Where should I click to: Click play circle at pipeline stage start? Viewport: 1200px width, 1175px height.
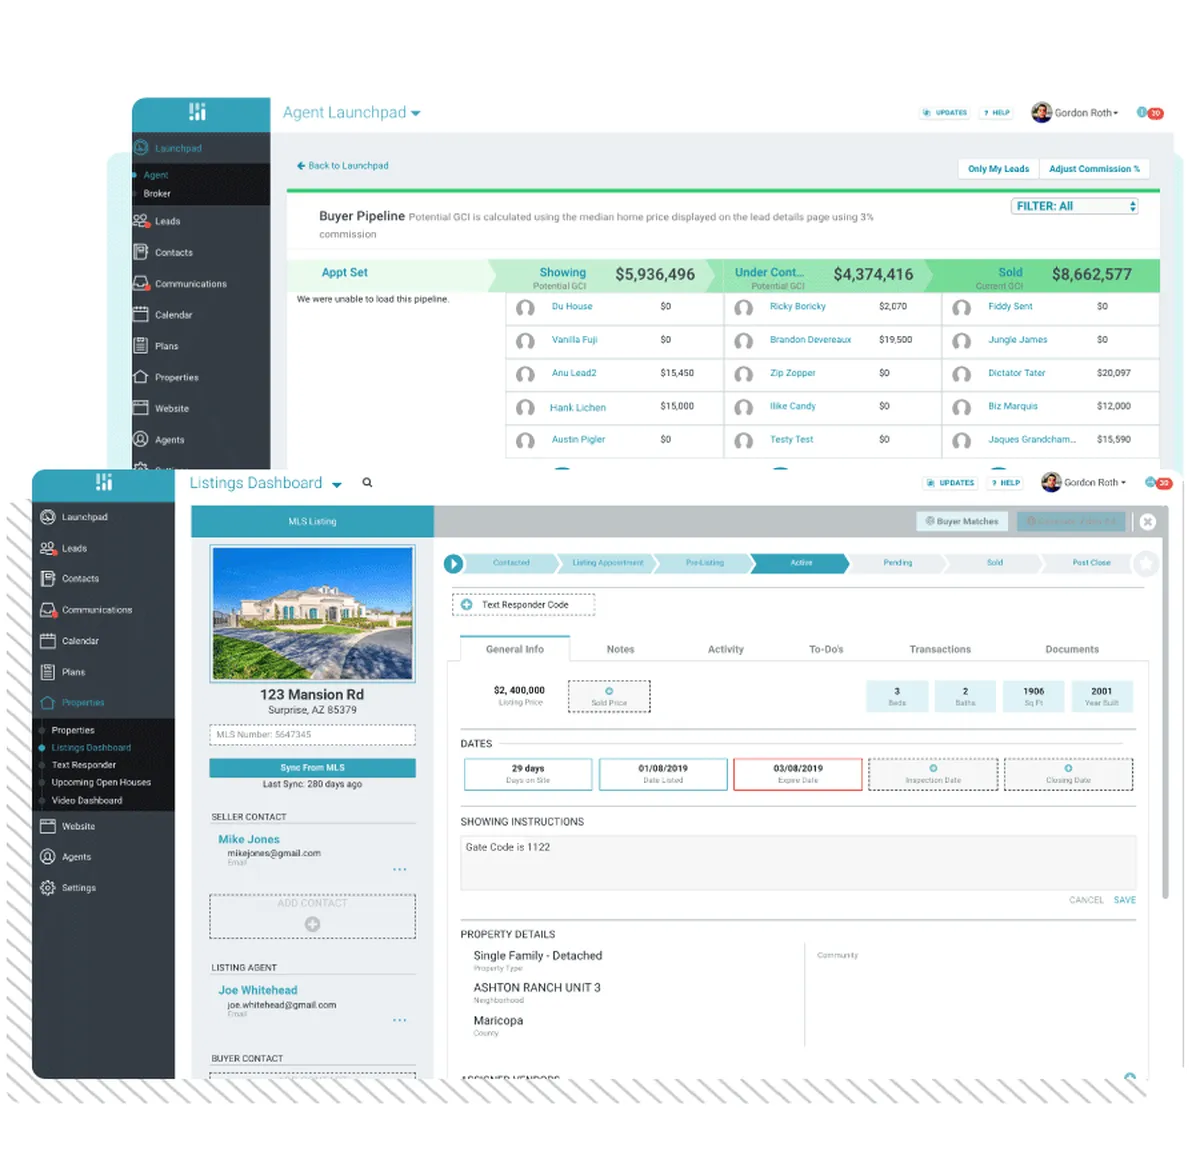pos(453,564)
